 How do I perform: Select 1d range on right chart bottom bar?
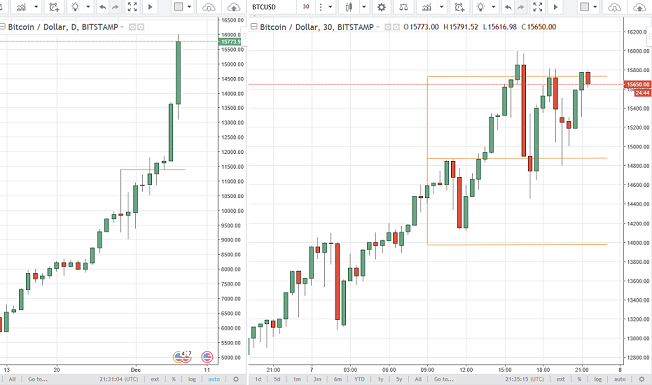click(x=258, y=379)
